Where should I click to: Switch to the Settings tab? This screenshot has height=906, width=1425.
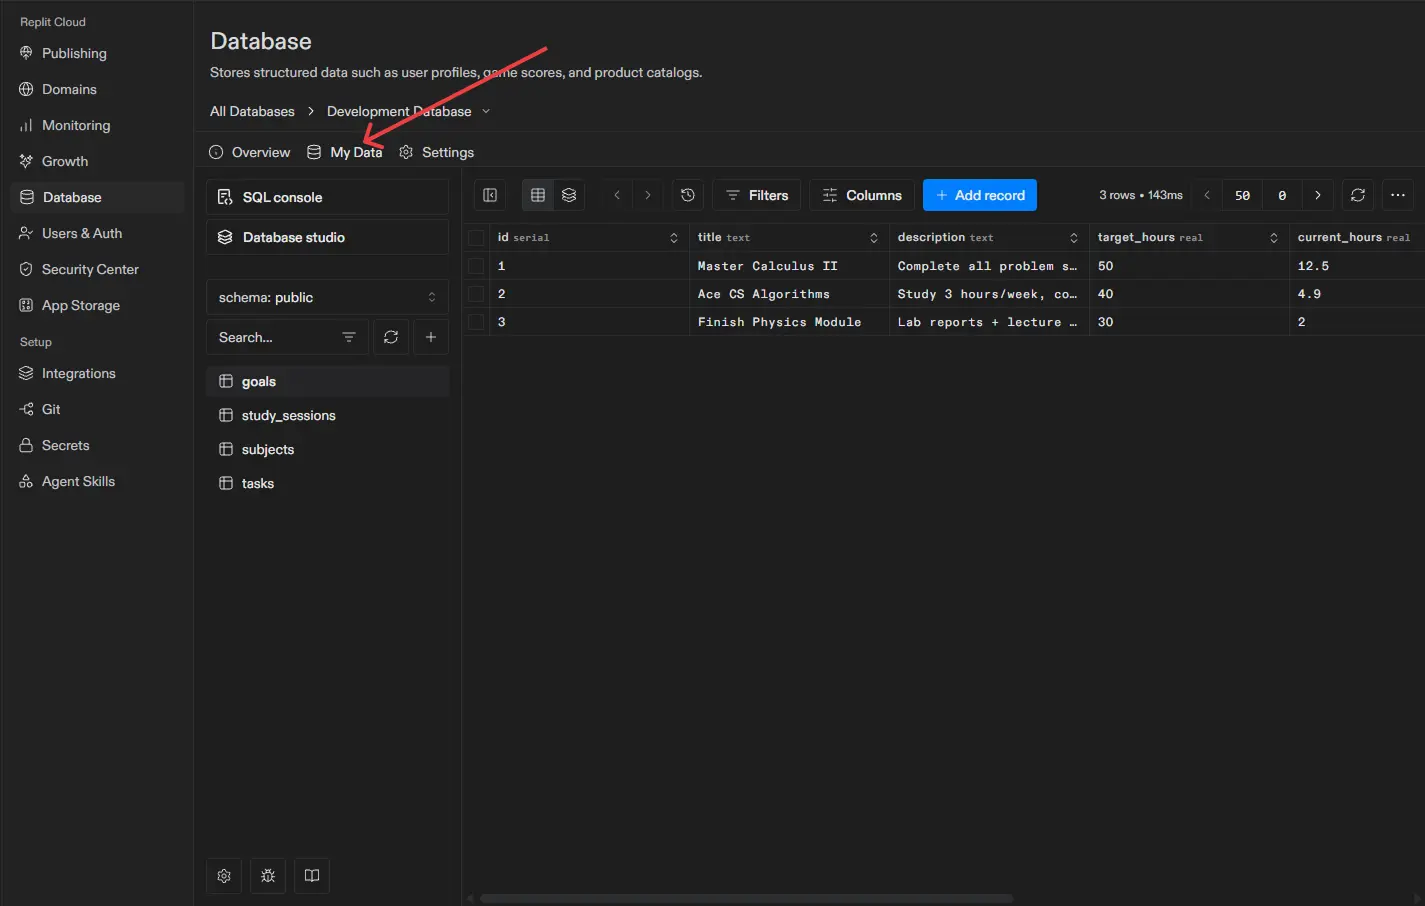[x=437, y=152]
